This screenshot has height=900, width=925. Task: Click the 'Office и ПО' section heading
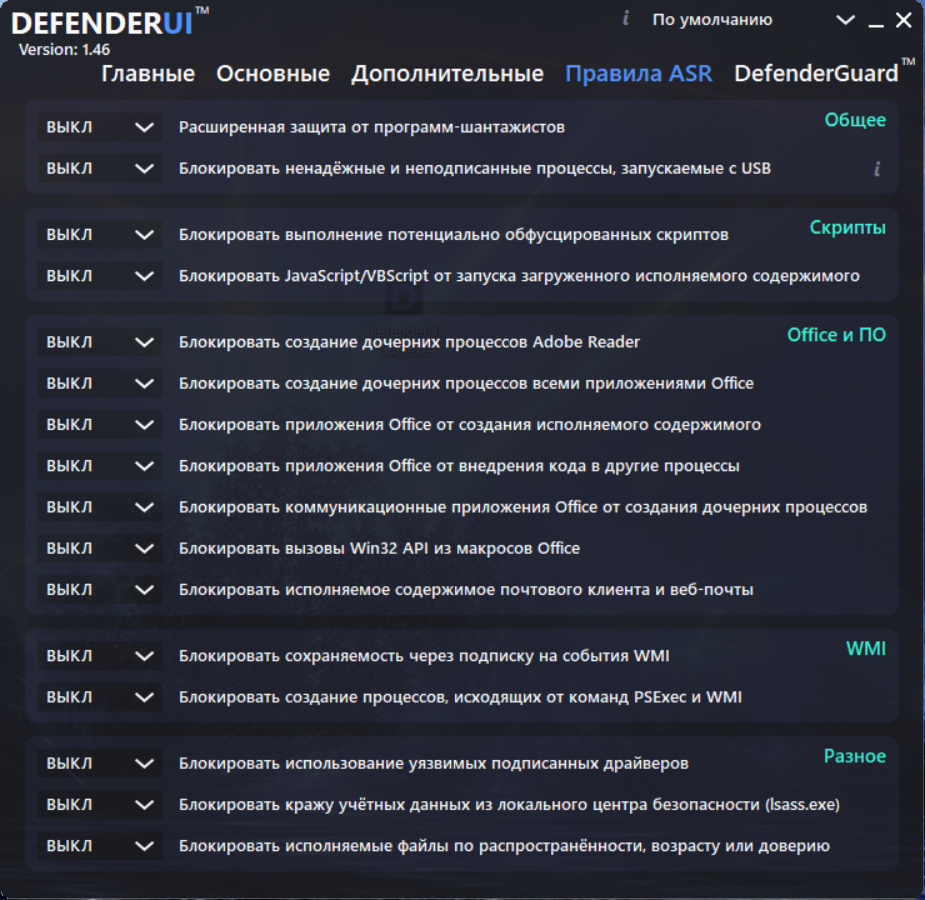tap(836, 335)
